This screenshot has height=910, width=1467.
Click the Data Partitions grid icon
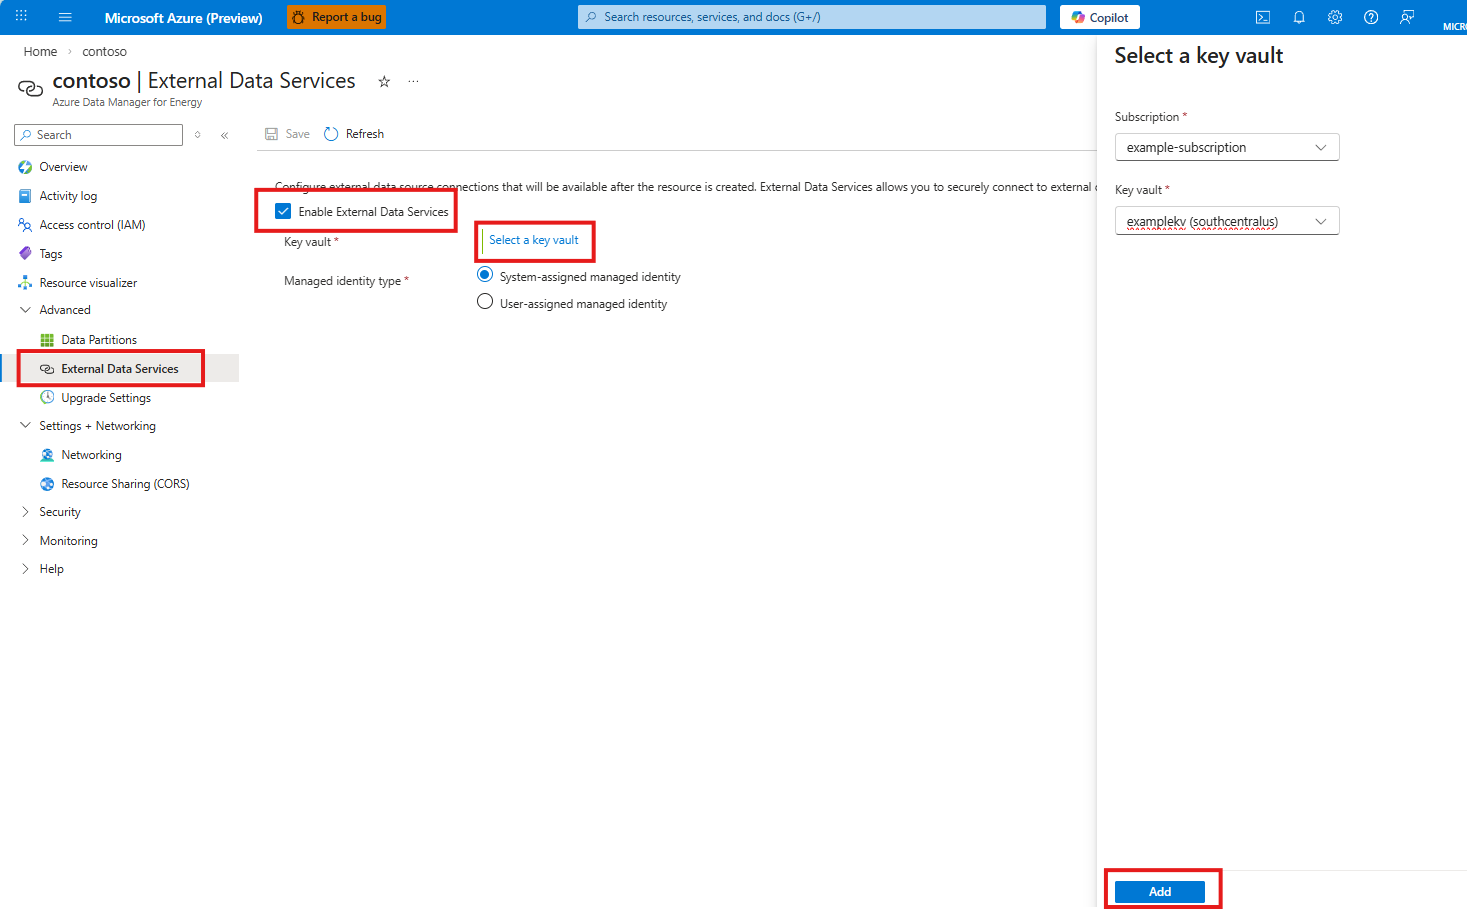tap(47, 340)
